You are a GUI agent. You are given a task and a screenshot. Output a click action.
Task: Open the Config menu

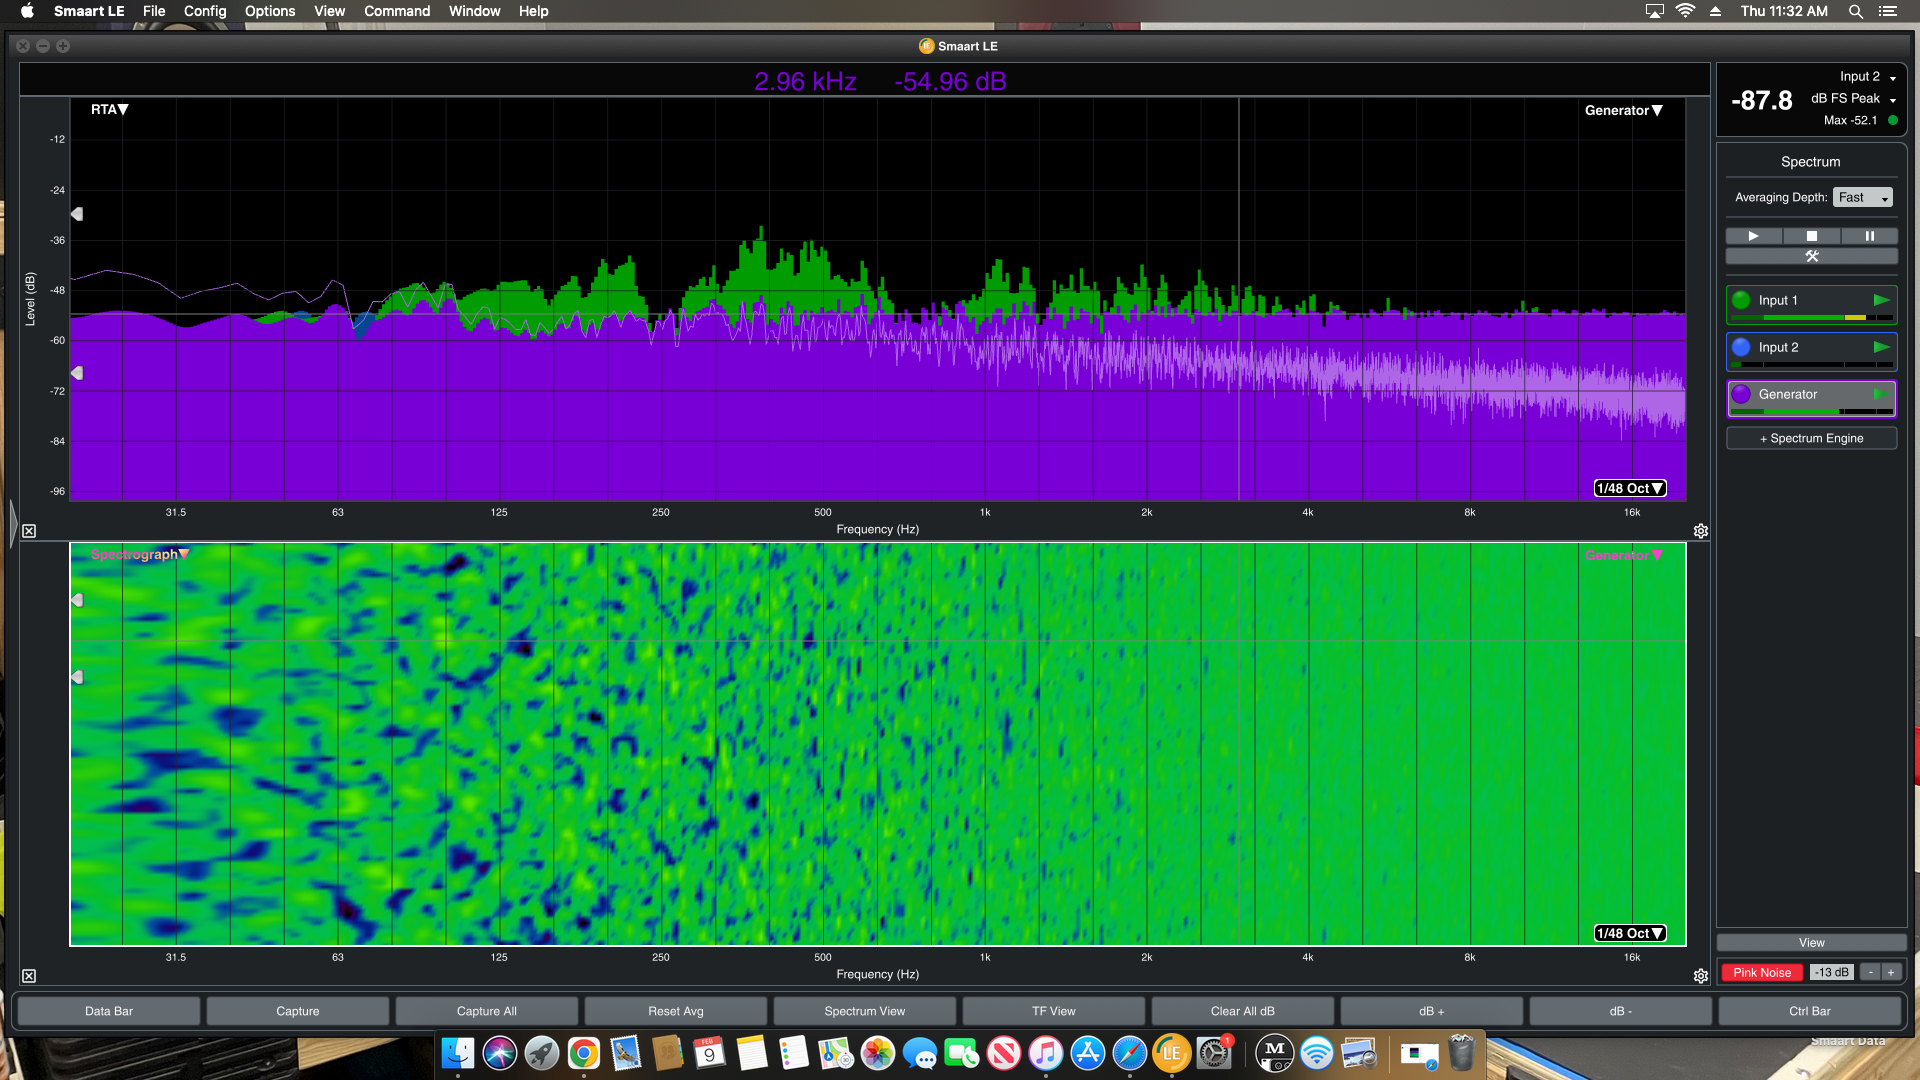[205, 11]
